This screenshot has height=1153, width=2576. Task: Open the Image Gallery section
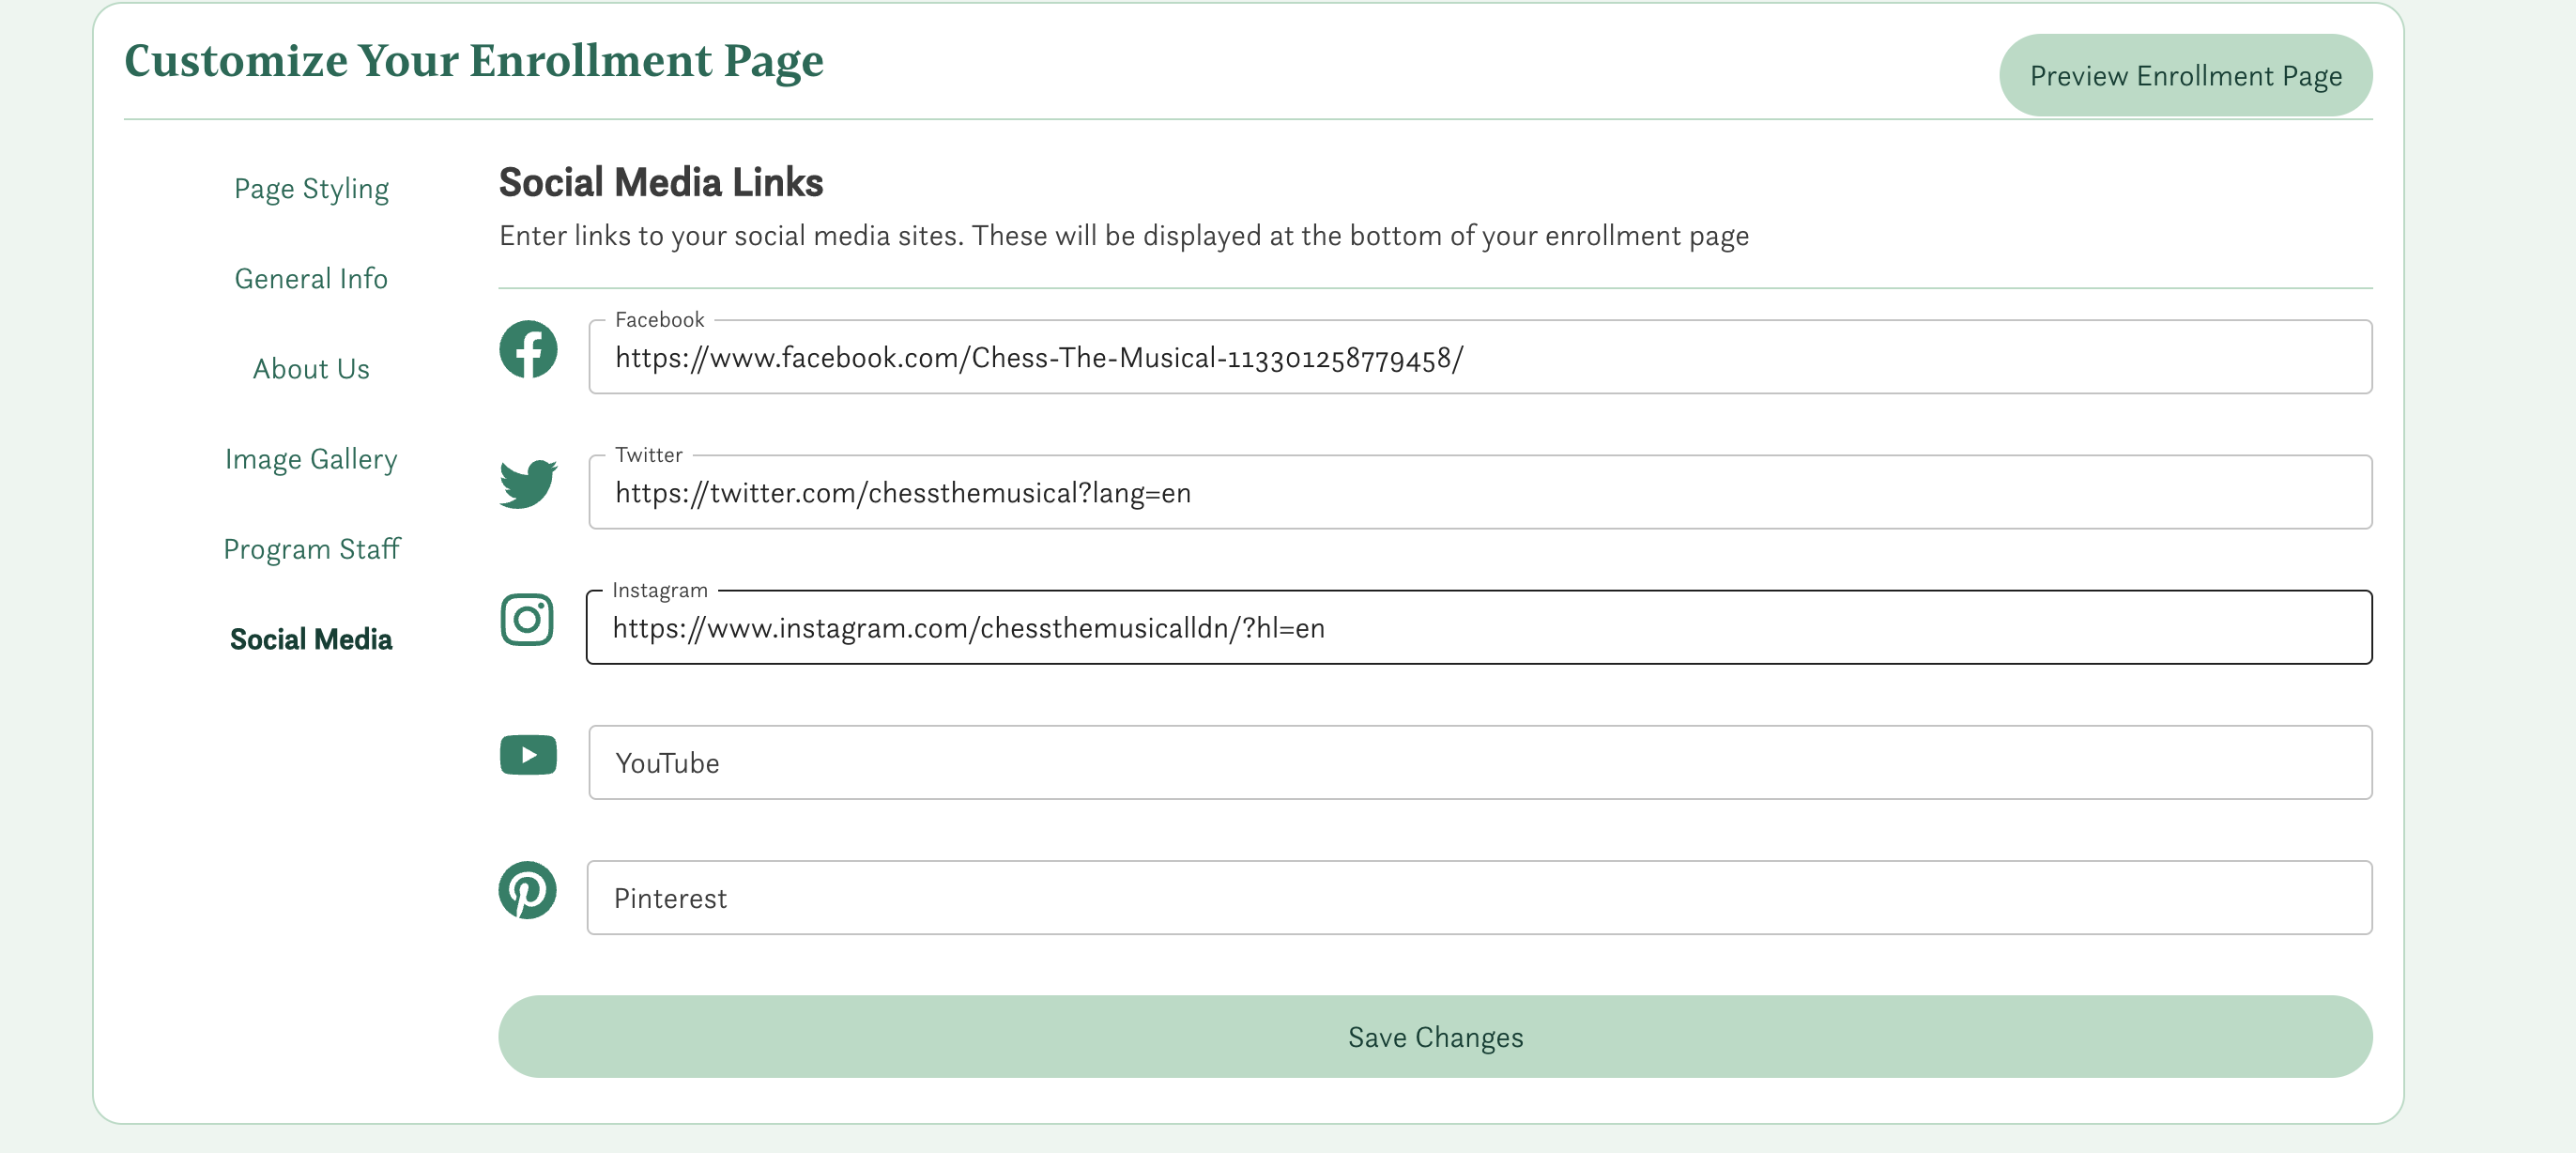[x=311, y=459]
